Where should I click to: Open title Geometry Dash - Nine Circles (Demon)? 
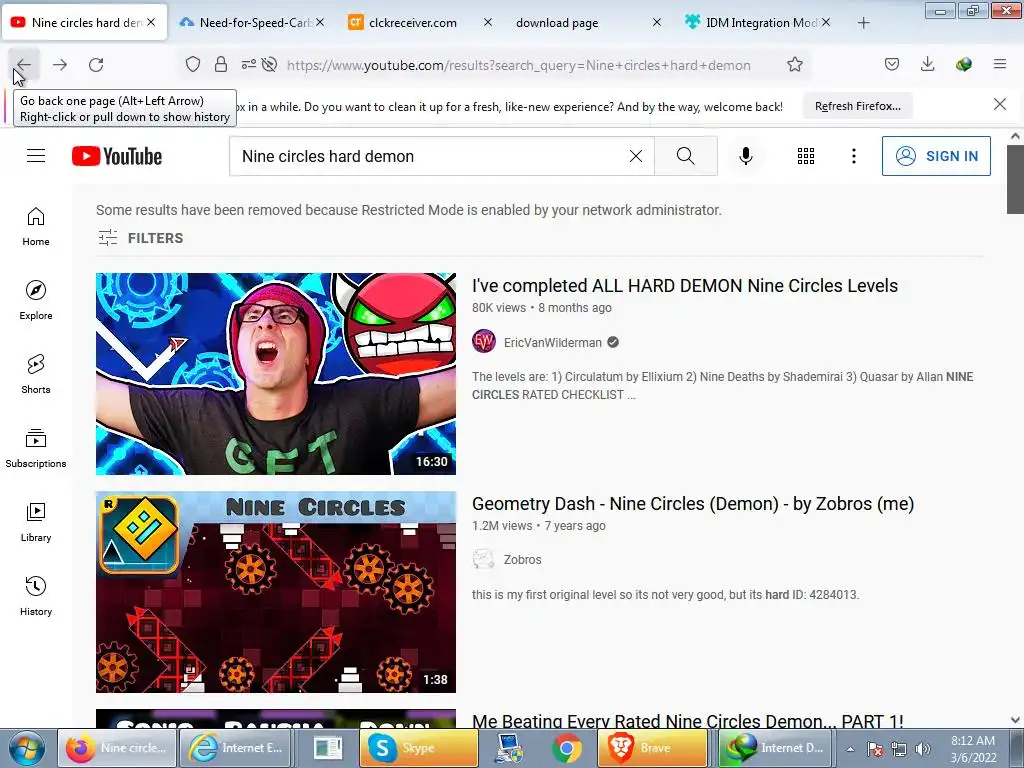(693, 504)
